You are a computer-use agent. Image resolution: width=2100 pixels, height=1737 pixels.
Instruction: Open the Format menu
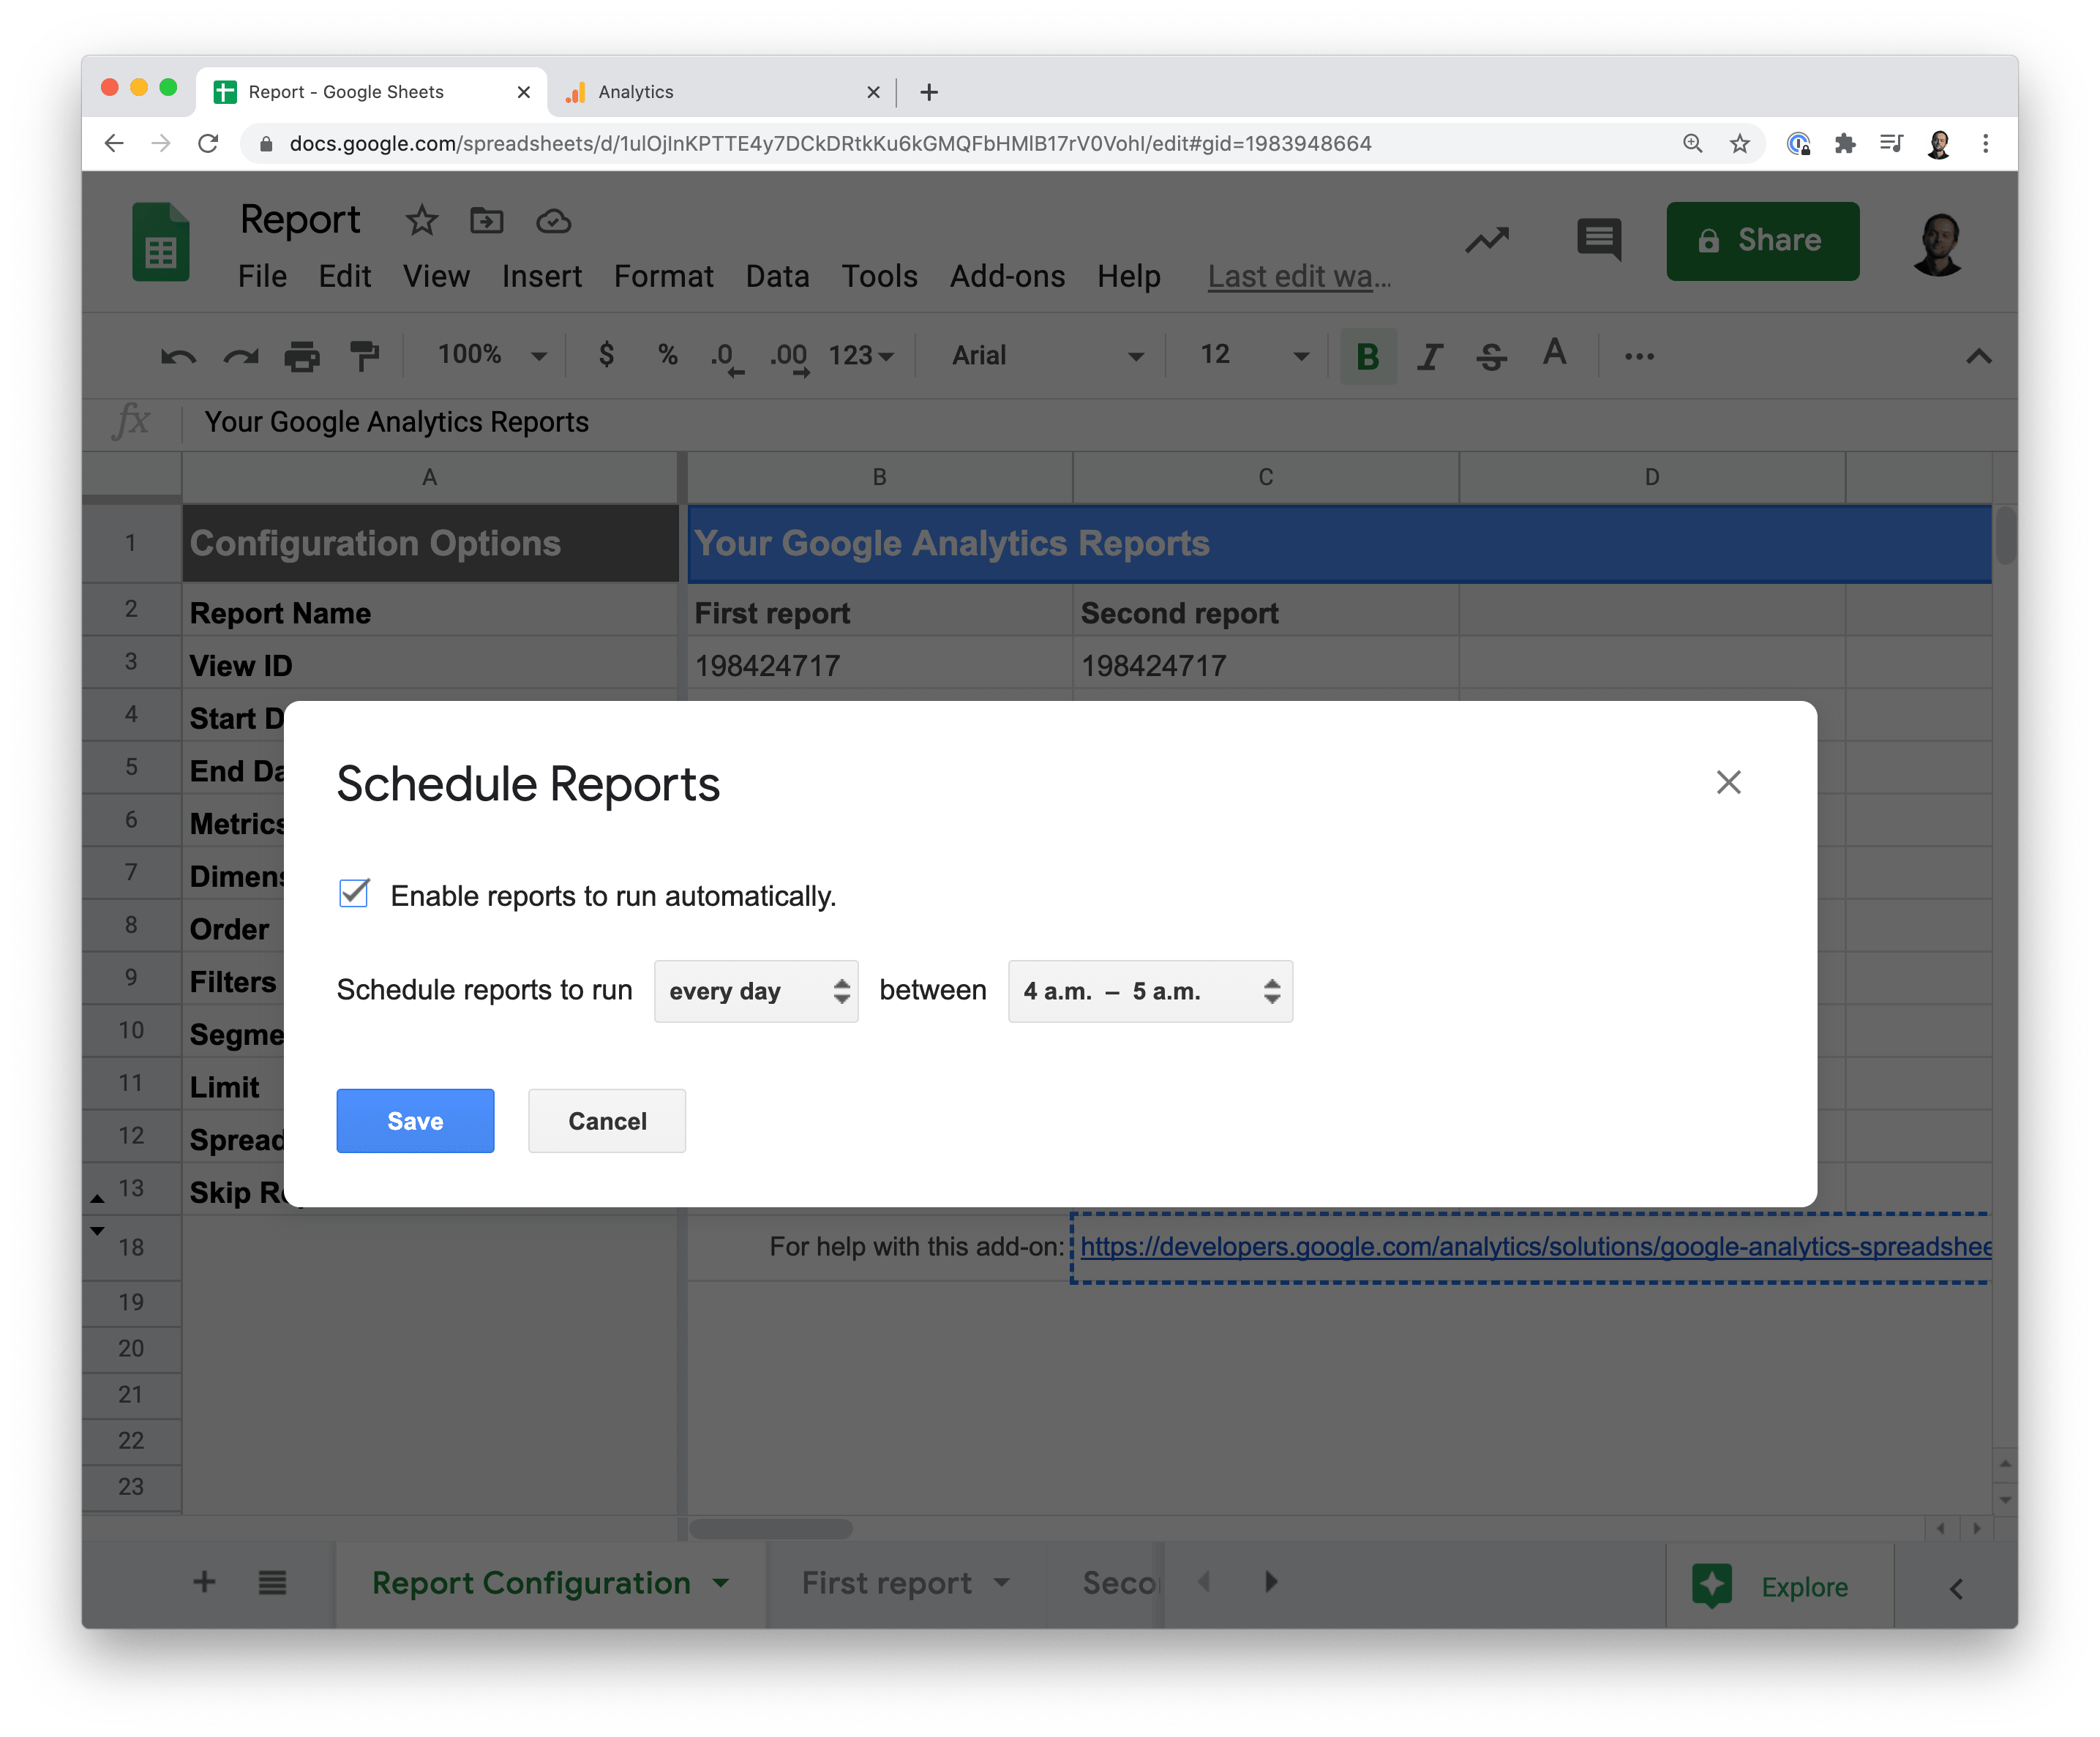coord(663,276)
